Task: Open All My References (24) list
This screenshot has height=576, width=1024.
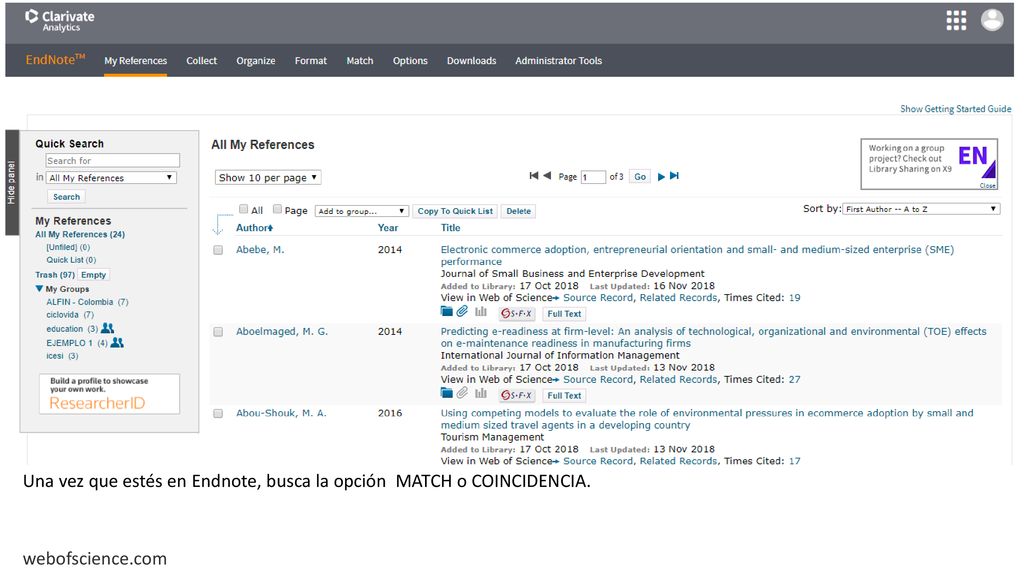Action: [80, 234]
